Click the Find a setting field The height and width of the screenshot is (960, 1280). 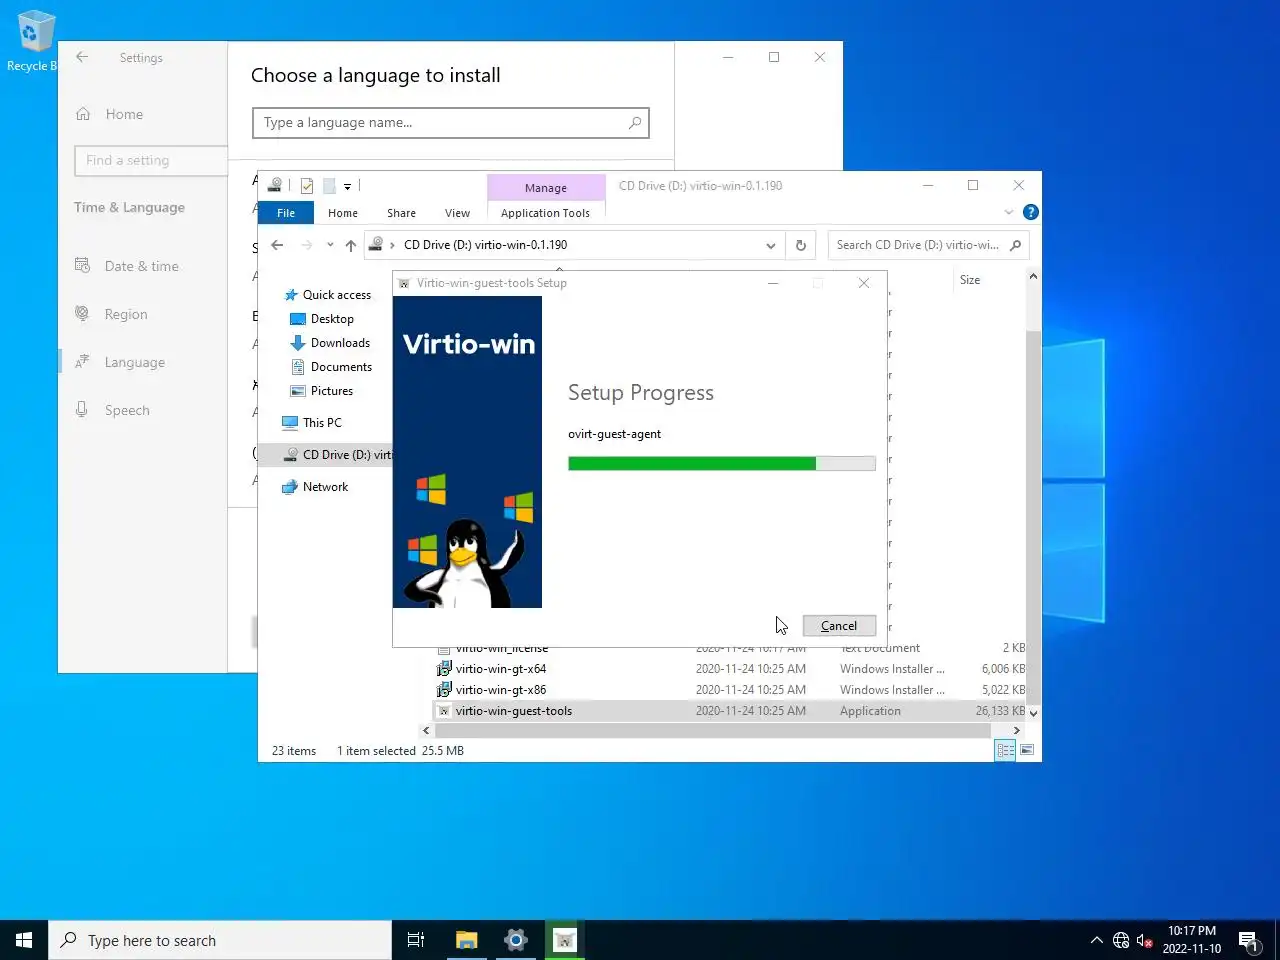pyautogui.click(x=150, y=160)
